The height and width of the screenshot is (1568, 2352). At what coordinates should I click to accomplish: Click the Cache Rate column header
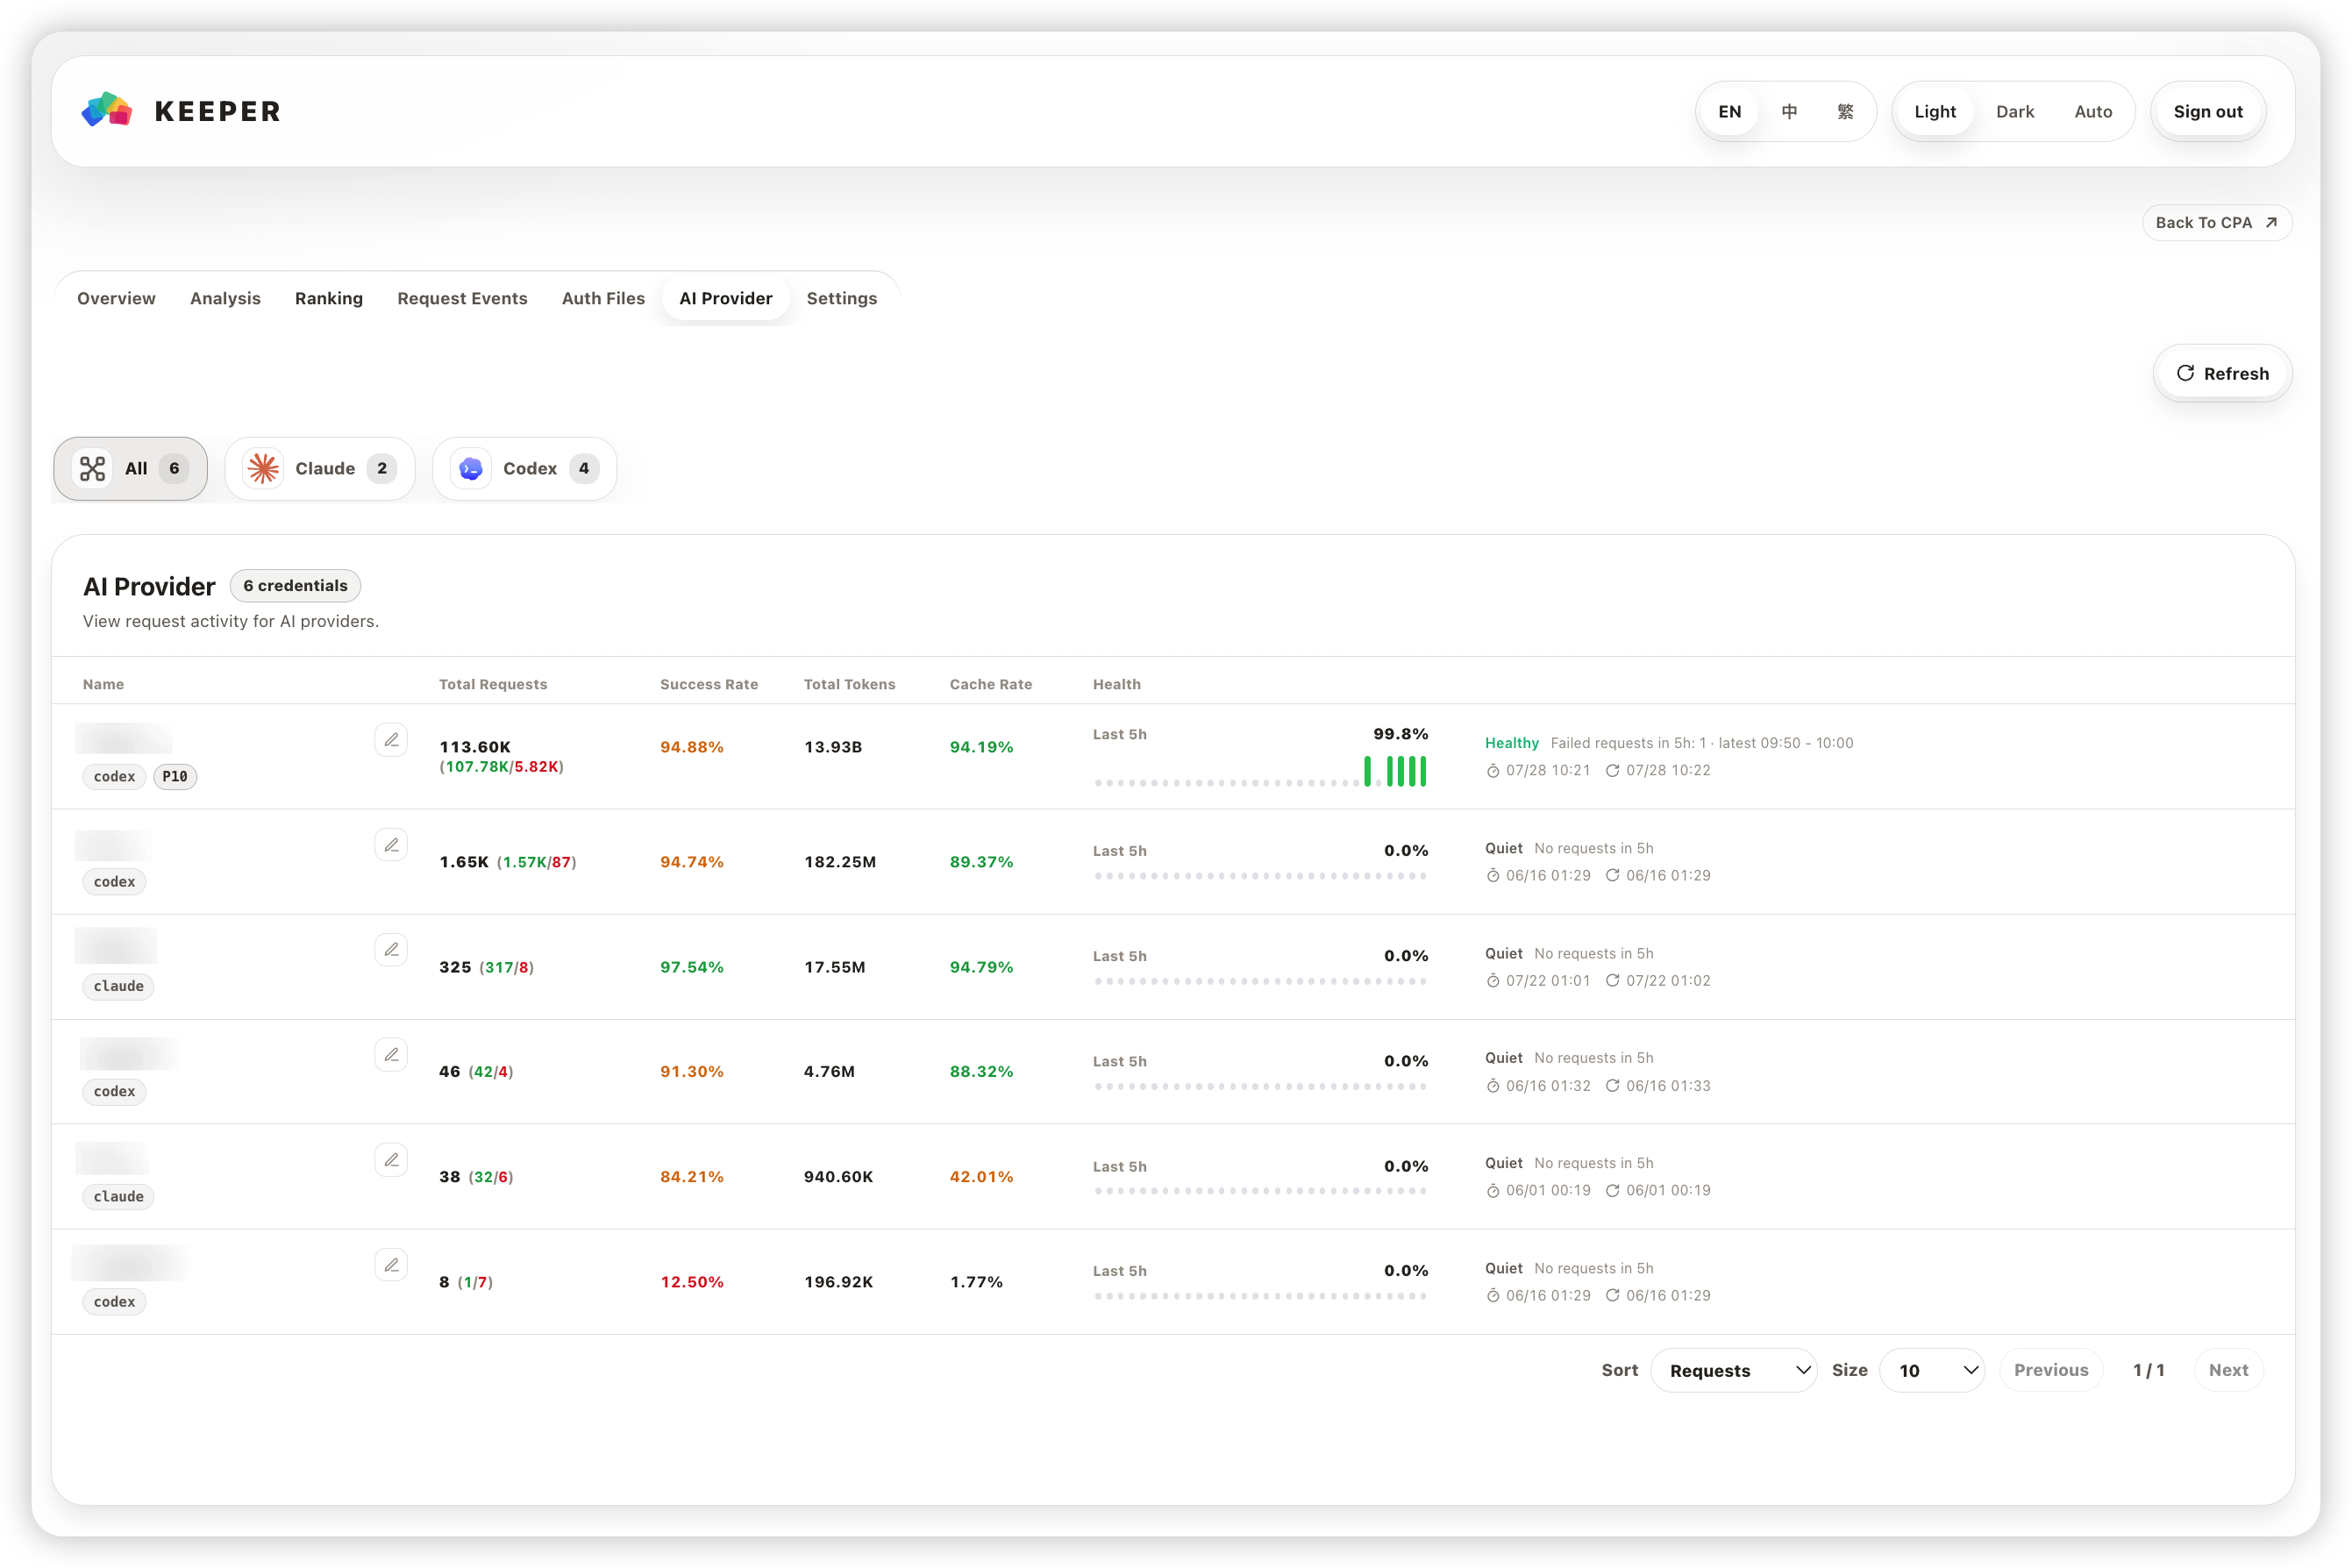coord(990,684)
